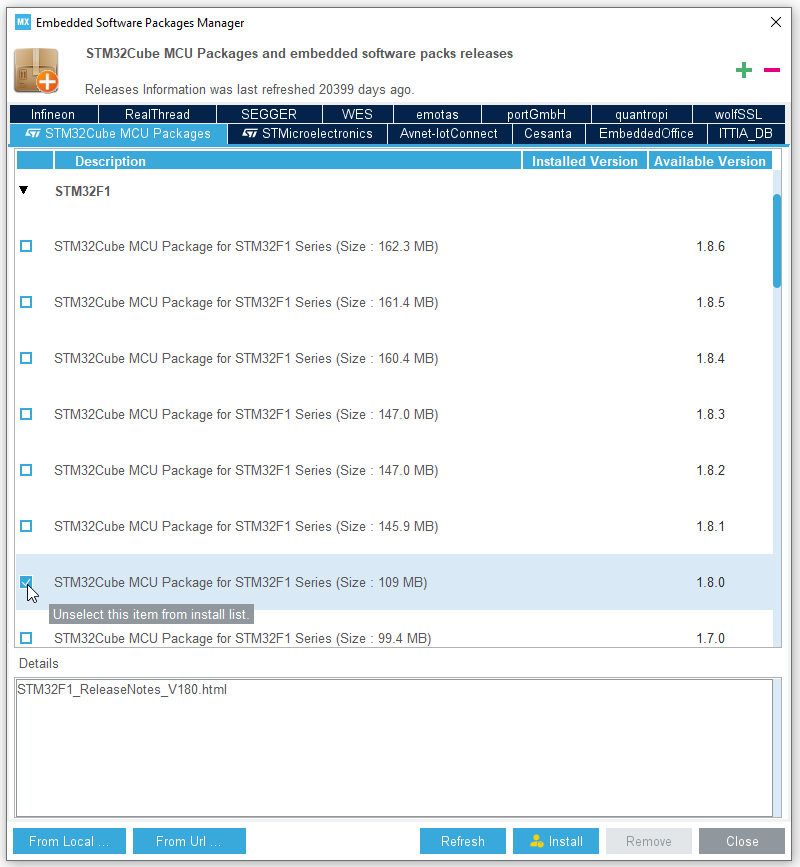Screen dimensions: 800x867
Task: Switch to the STMicroelectronics tab
Action: (307, 134)
